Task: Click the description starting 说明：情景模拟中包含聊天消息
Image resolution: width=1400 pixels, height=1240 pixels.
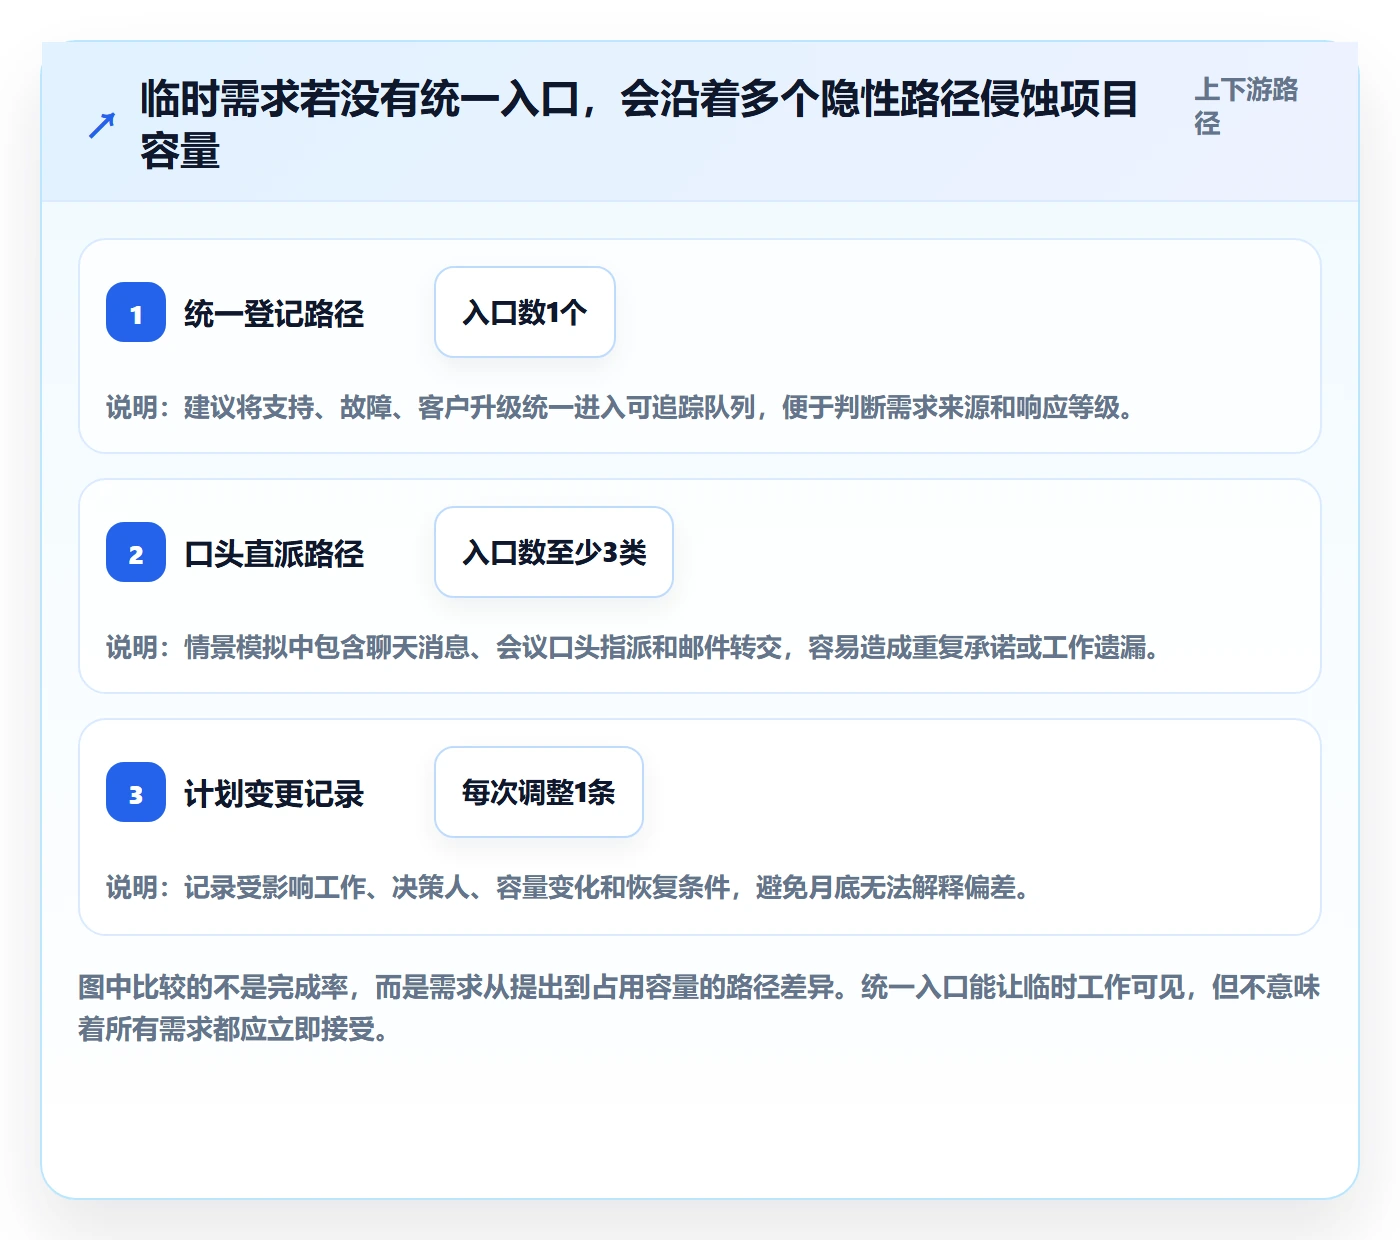Action: coord(634,647)
